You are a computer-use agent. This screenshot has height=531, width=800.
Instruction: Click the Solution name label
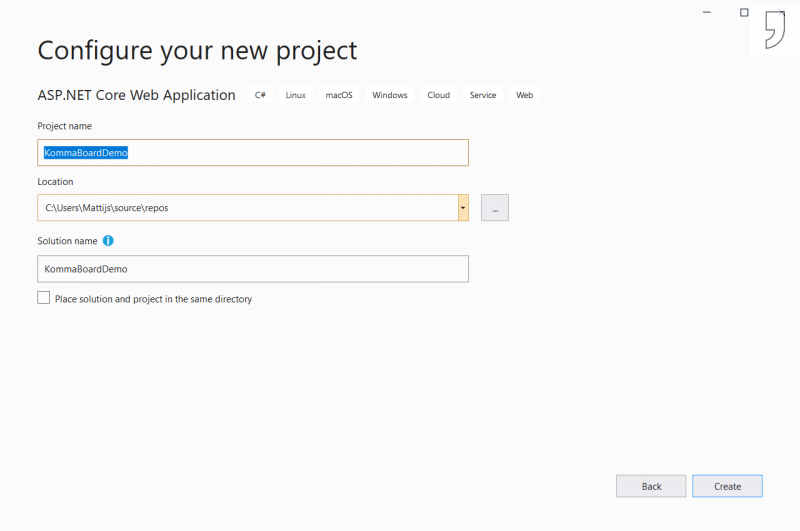tap(67, 241)
